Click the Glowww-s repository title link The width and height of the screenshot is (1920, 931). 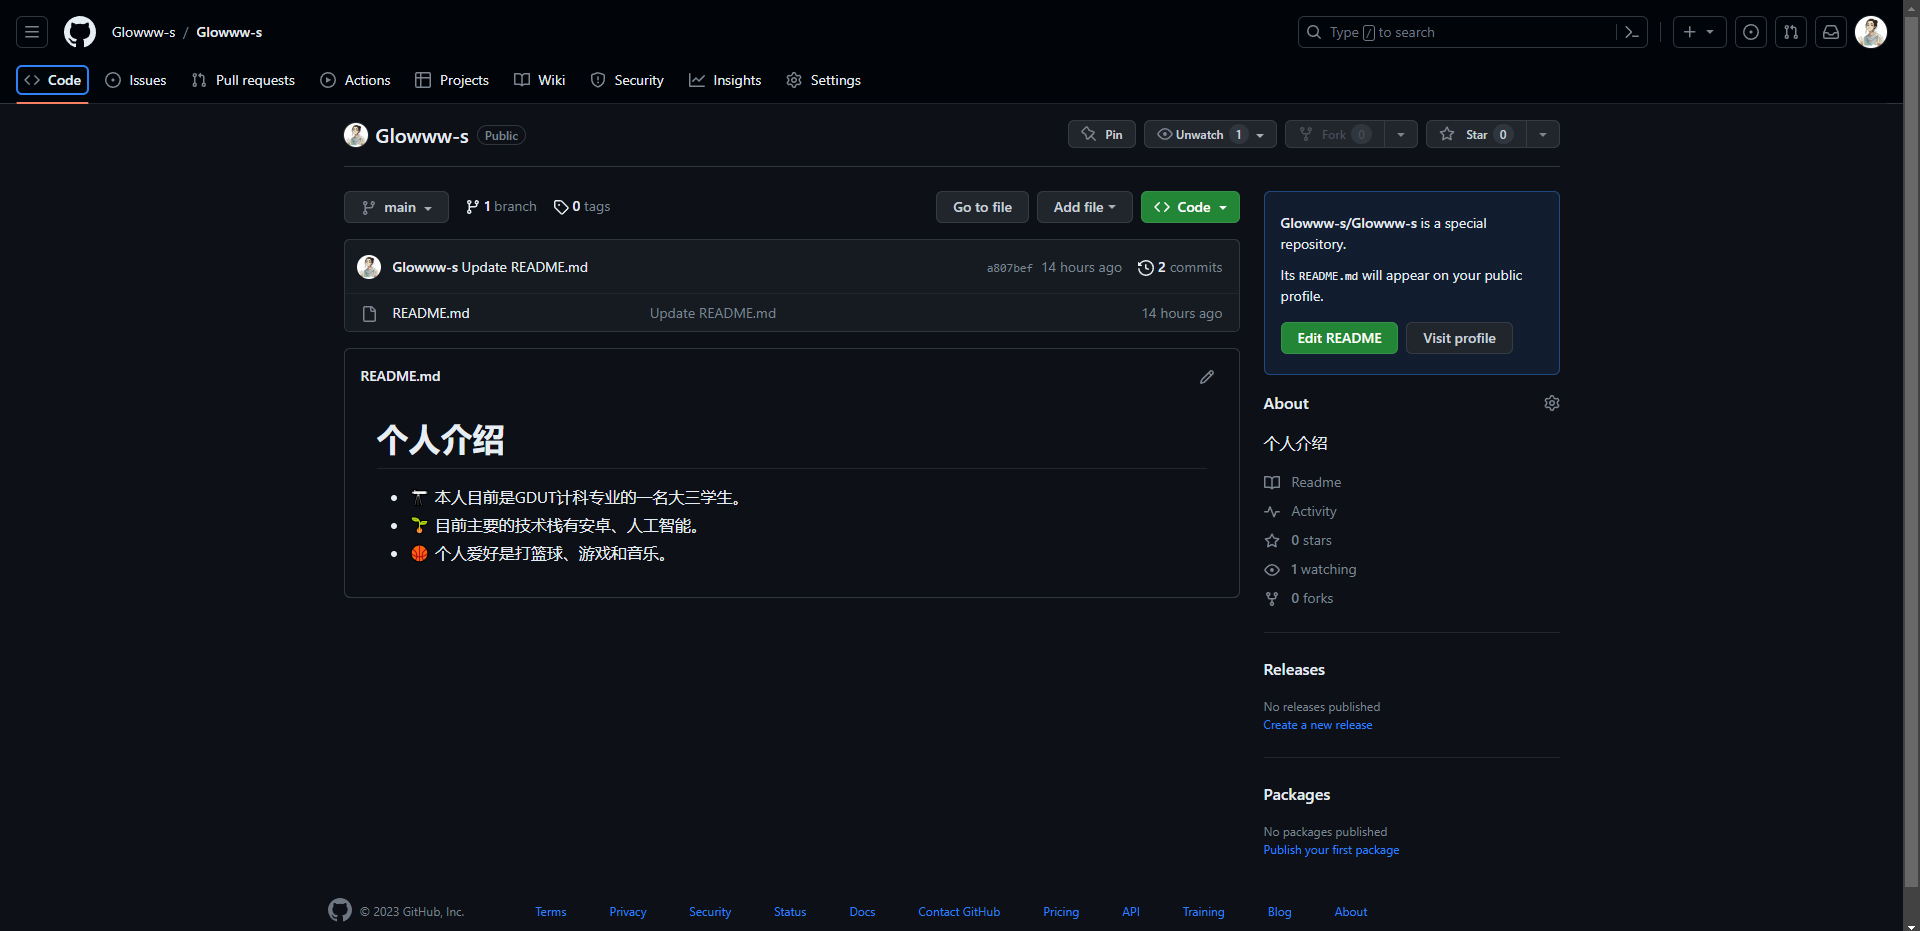[x=422, y=136]
